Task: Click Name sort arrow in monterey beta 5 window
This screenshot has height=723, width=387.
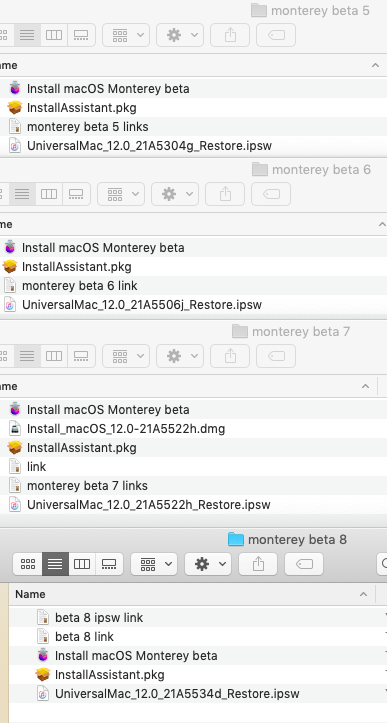Action: (375, 65)
